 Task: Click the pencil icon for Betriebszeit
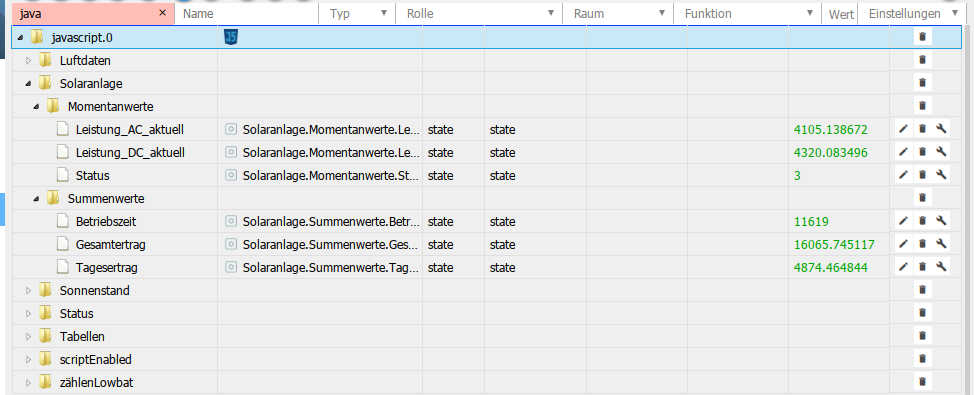(x=903, y=220)
